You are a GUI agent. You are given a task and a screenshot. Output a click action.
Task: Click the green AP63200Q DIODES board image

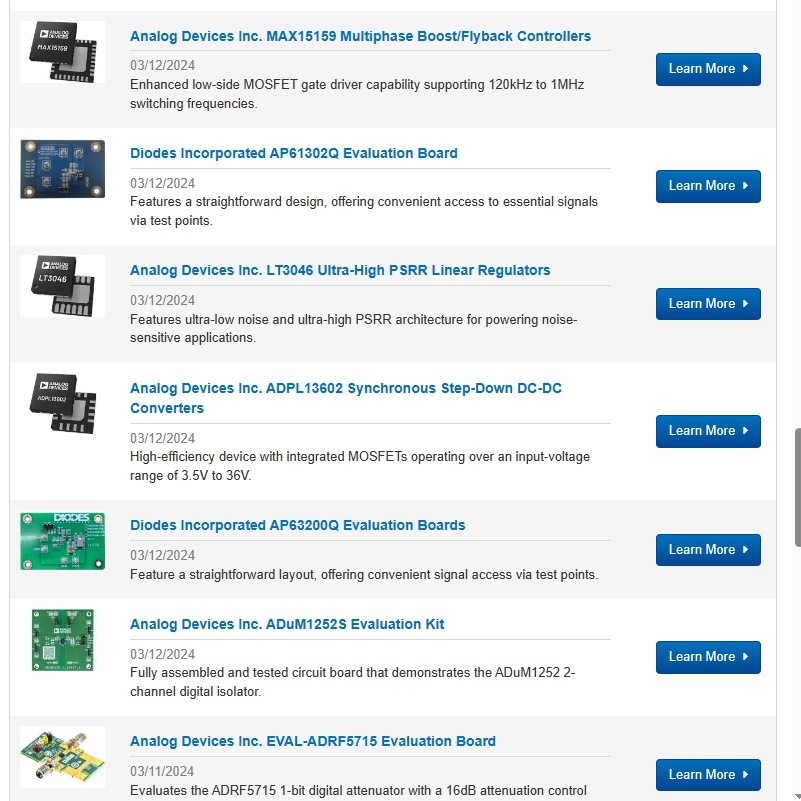[x=62, y=541]
